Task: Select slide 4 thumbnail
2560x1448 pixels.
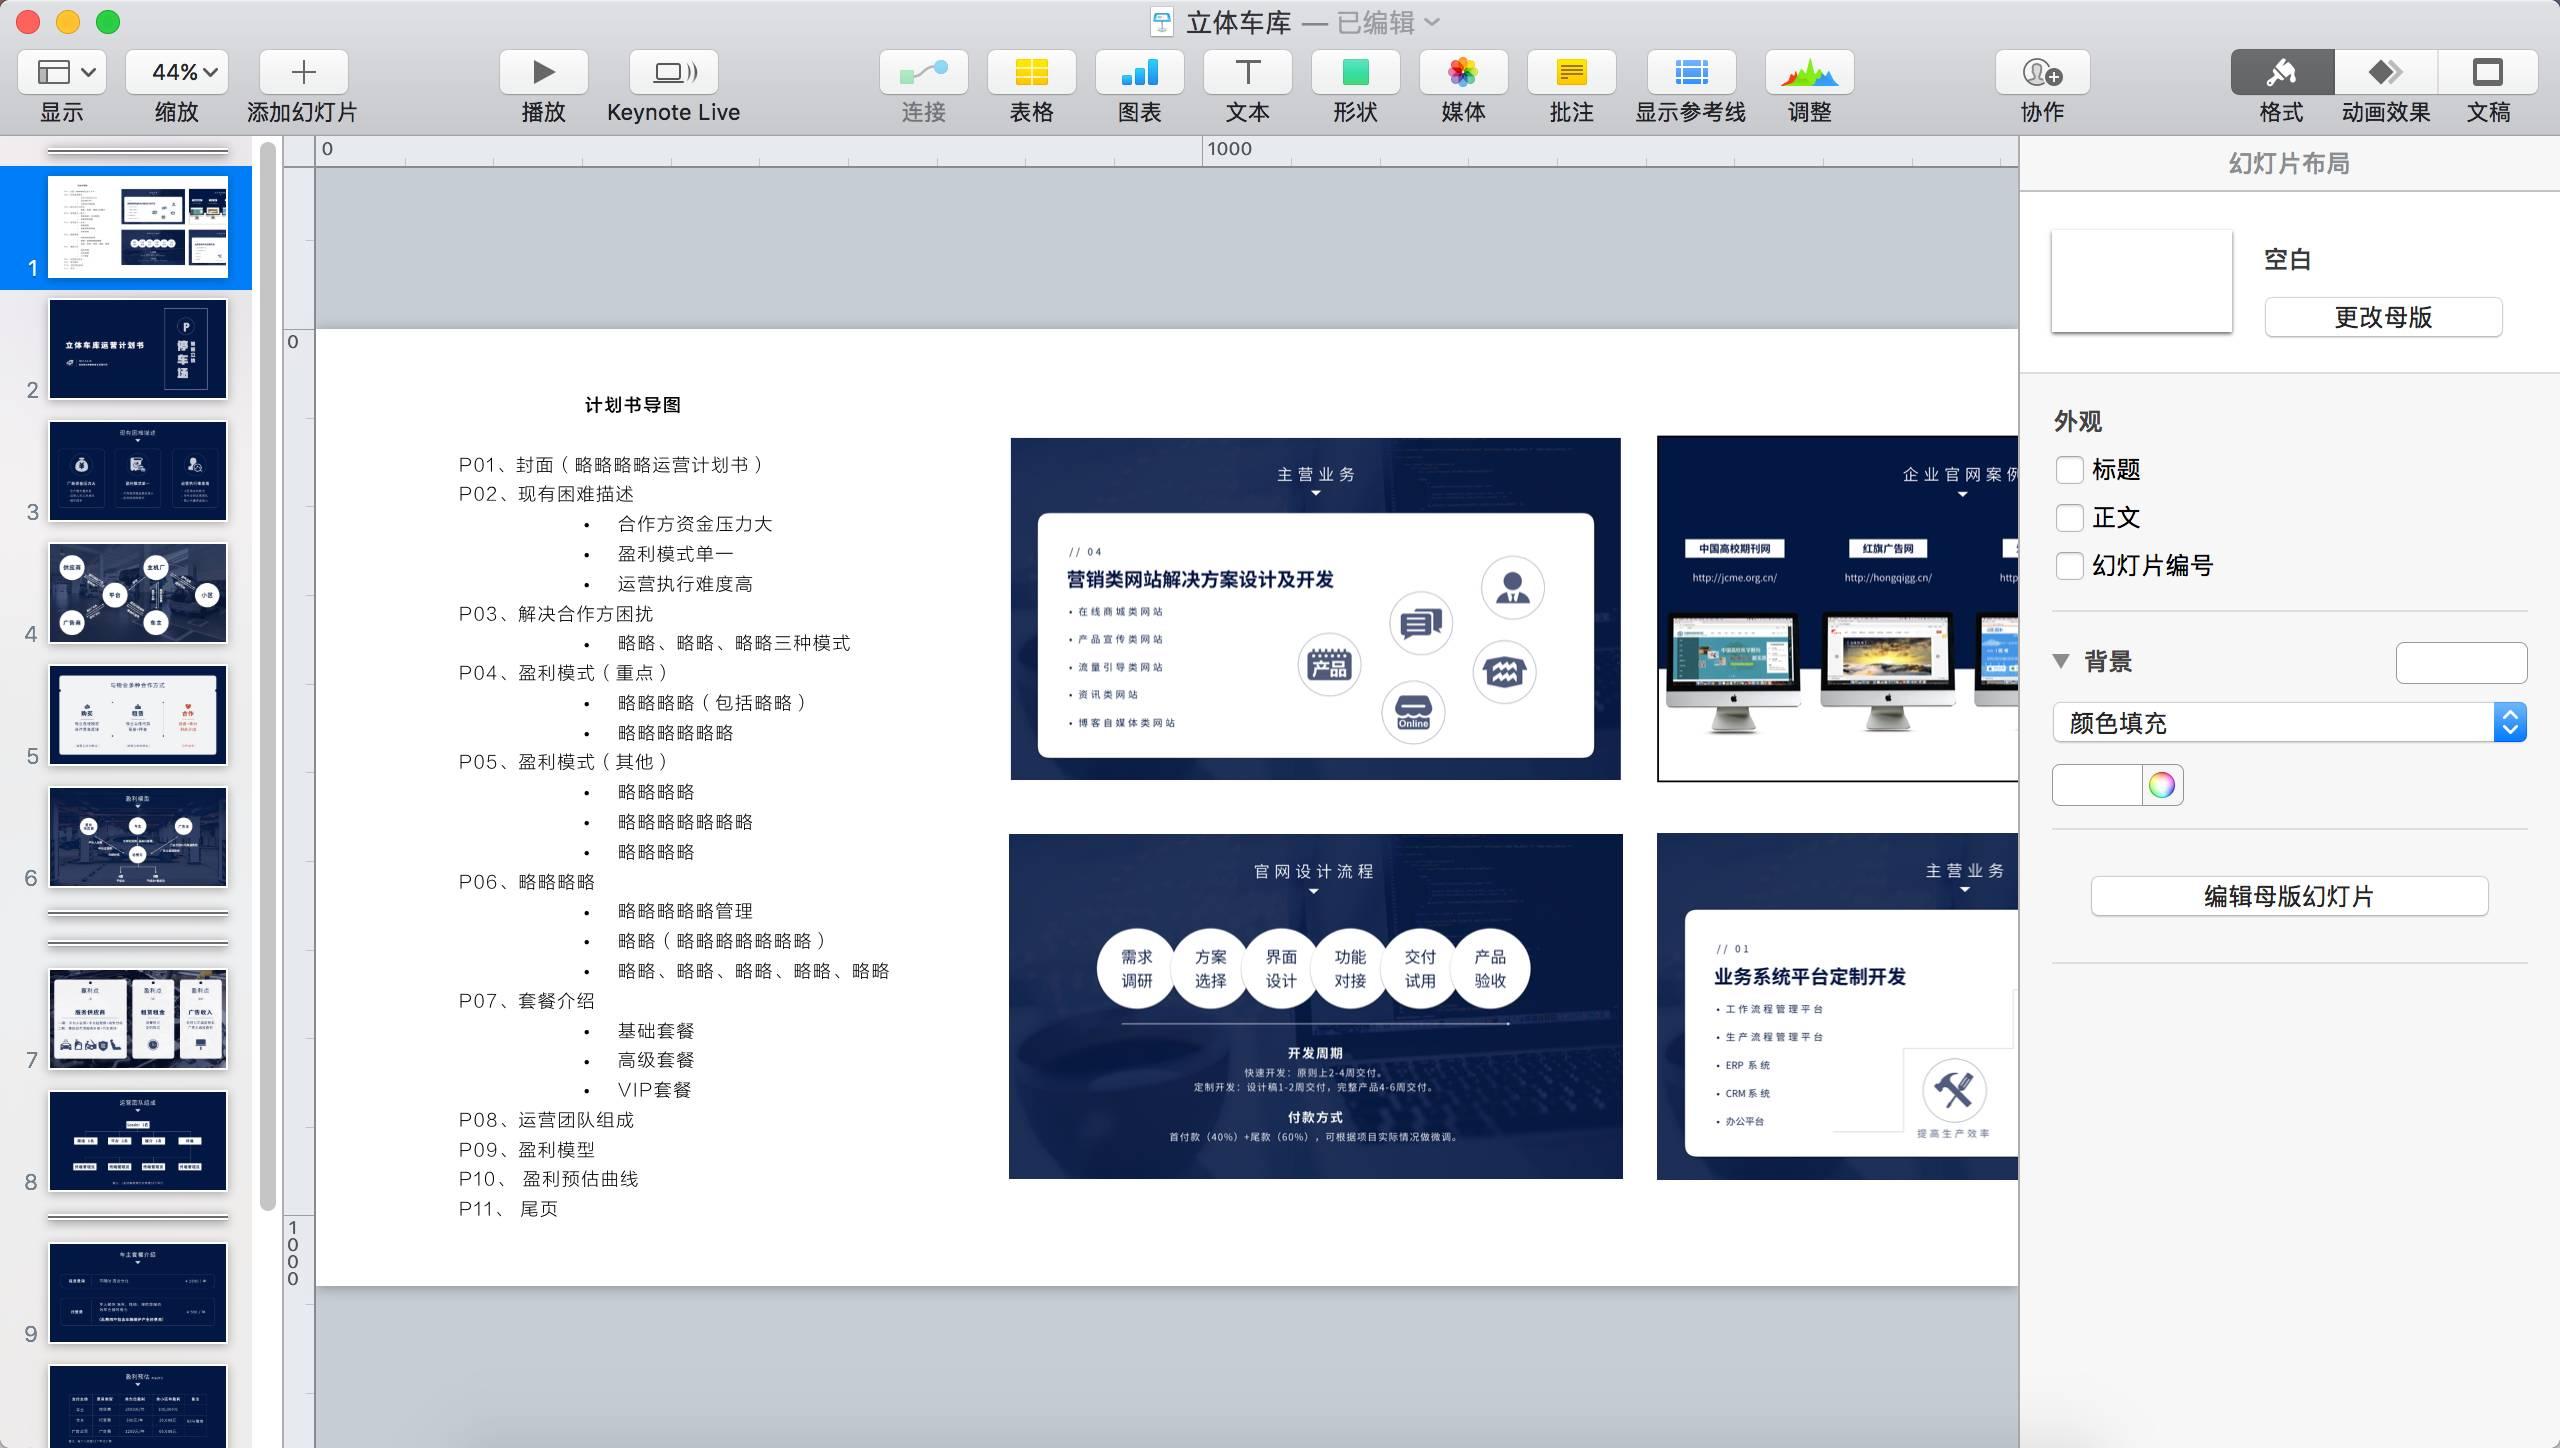Action: (x=138, y=593)
